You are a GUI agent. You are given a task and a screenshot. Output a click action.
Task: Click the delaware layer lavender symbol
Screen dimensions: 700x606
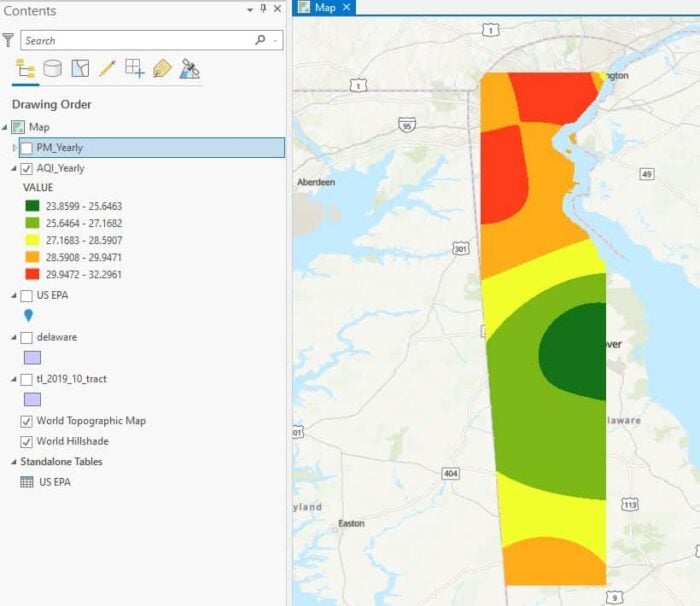click(32, 358)
